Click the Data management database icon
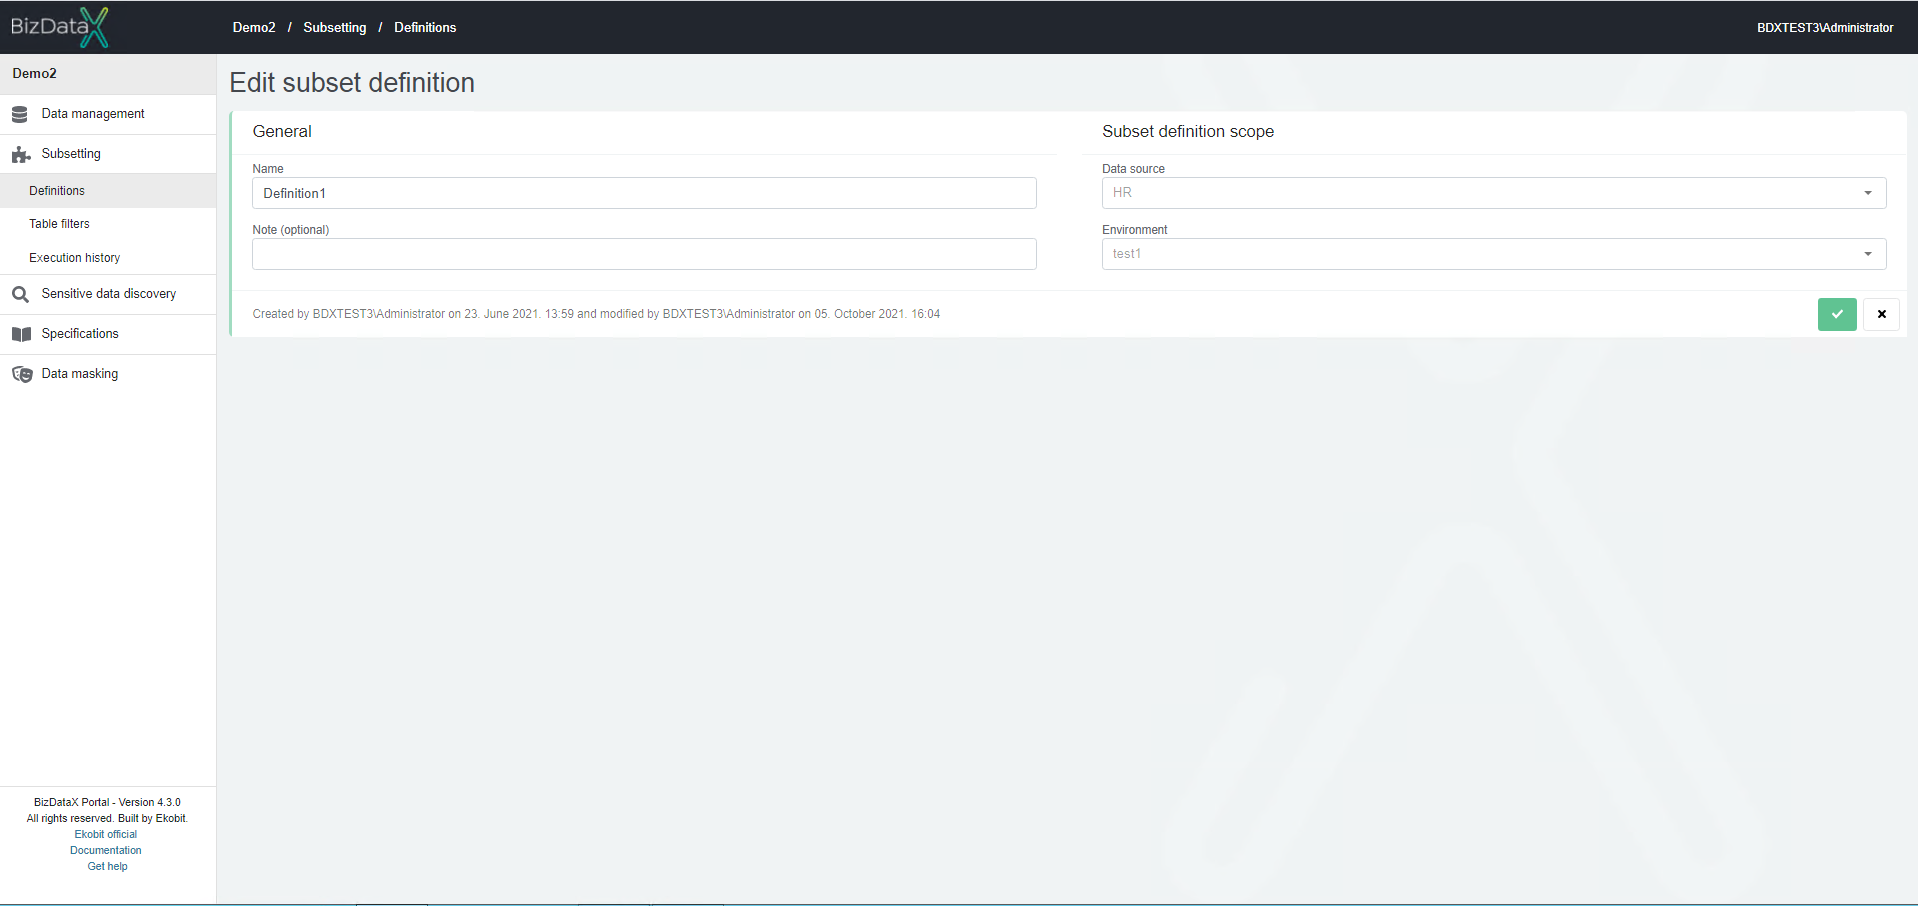1918x906 pixels. (x=20, y=115)
